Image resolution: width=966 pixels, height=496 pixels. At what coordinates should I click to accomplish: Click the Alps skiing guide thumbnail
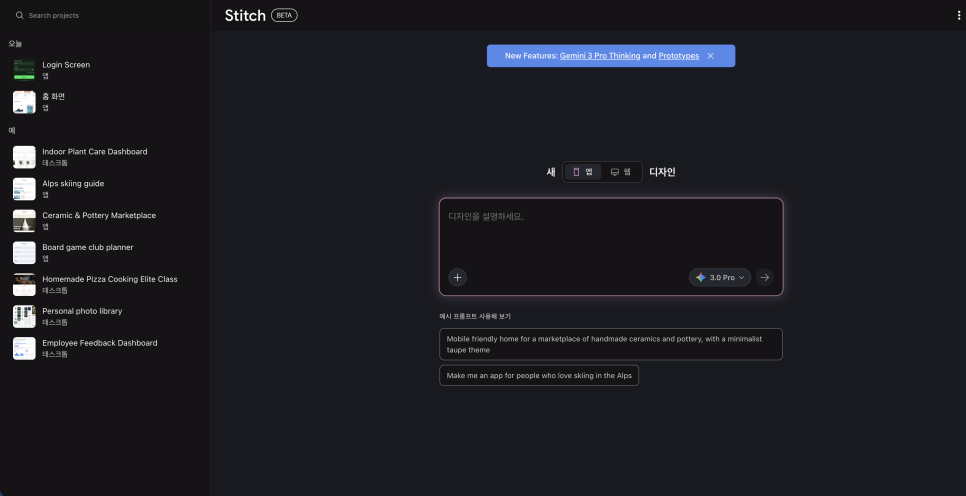[x=25, y=189]
